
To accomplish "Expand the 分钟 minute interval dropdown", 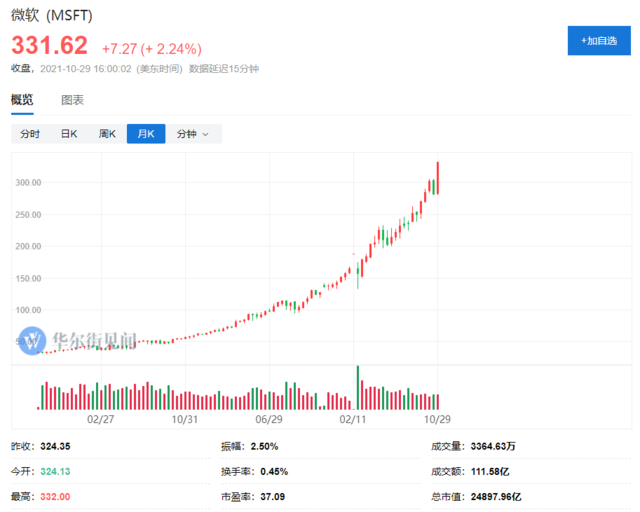I will [193, 134].
